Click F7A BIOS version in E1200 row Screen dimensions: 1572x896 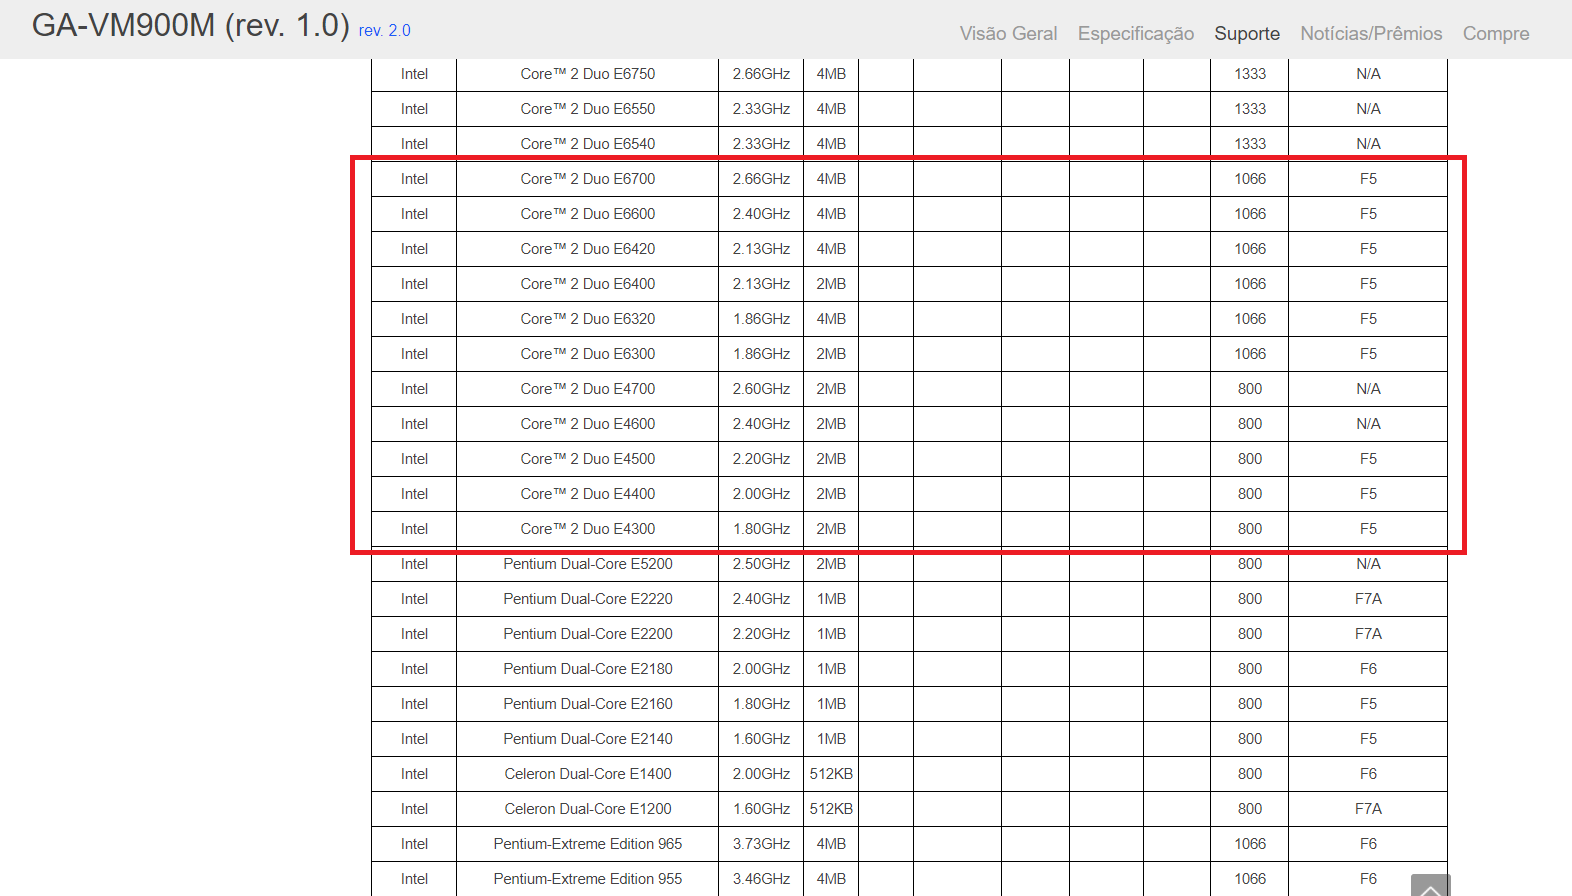click(1368, 809)
